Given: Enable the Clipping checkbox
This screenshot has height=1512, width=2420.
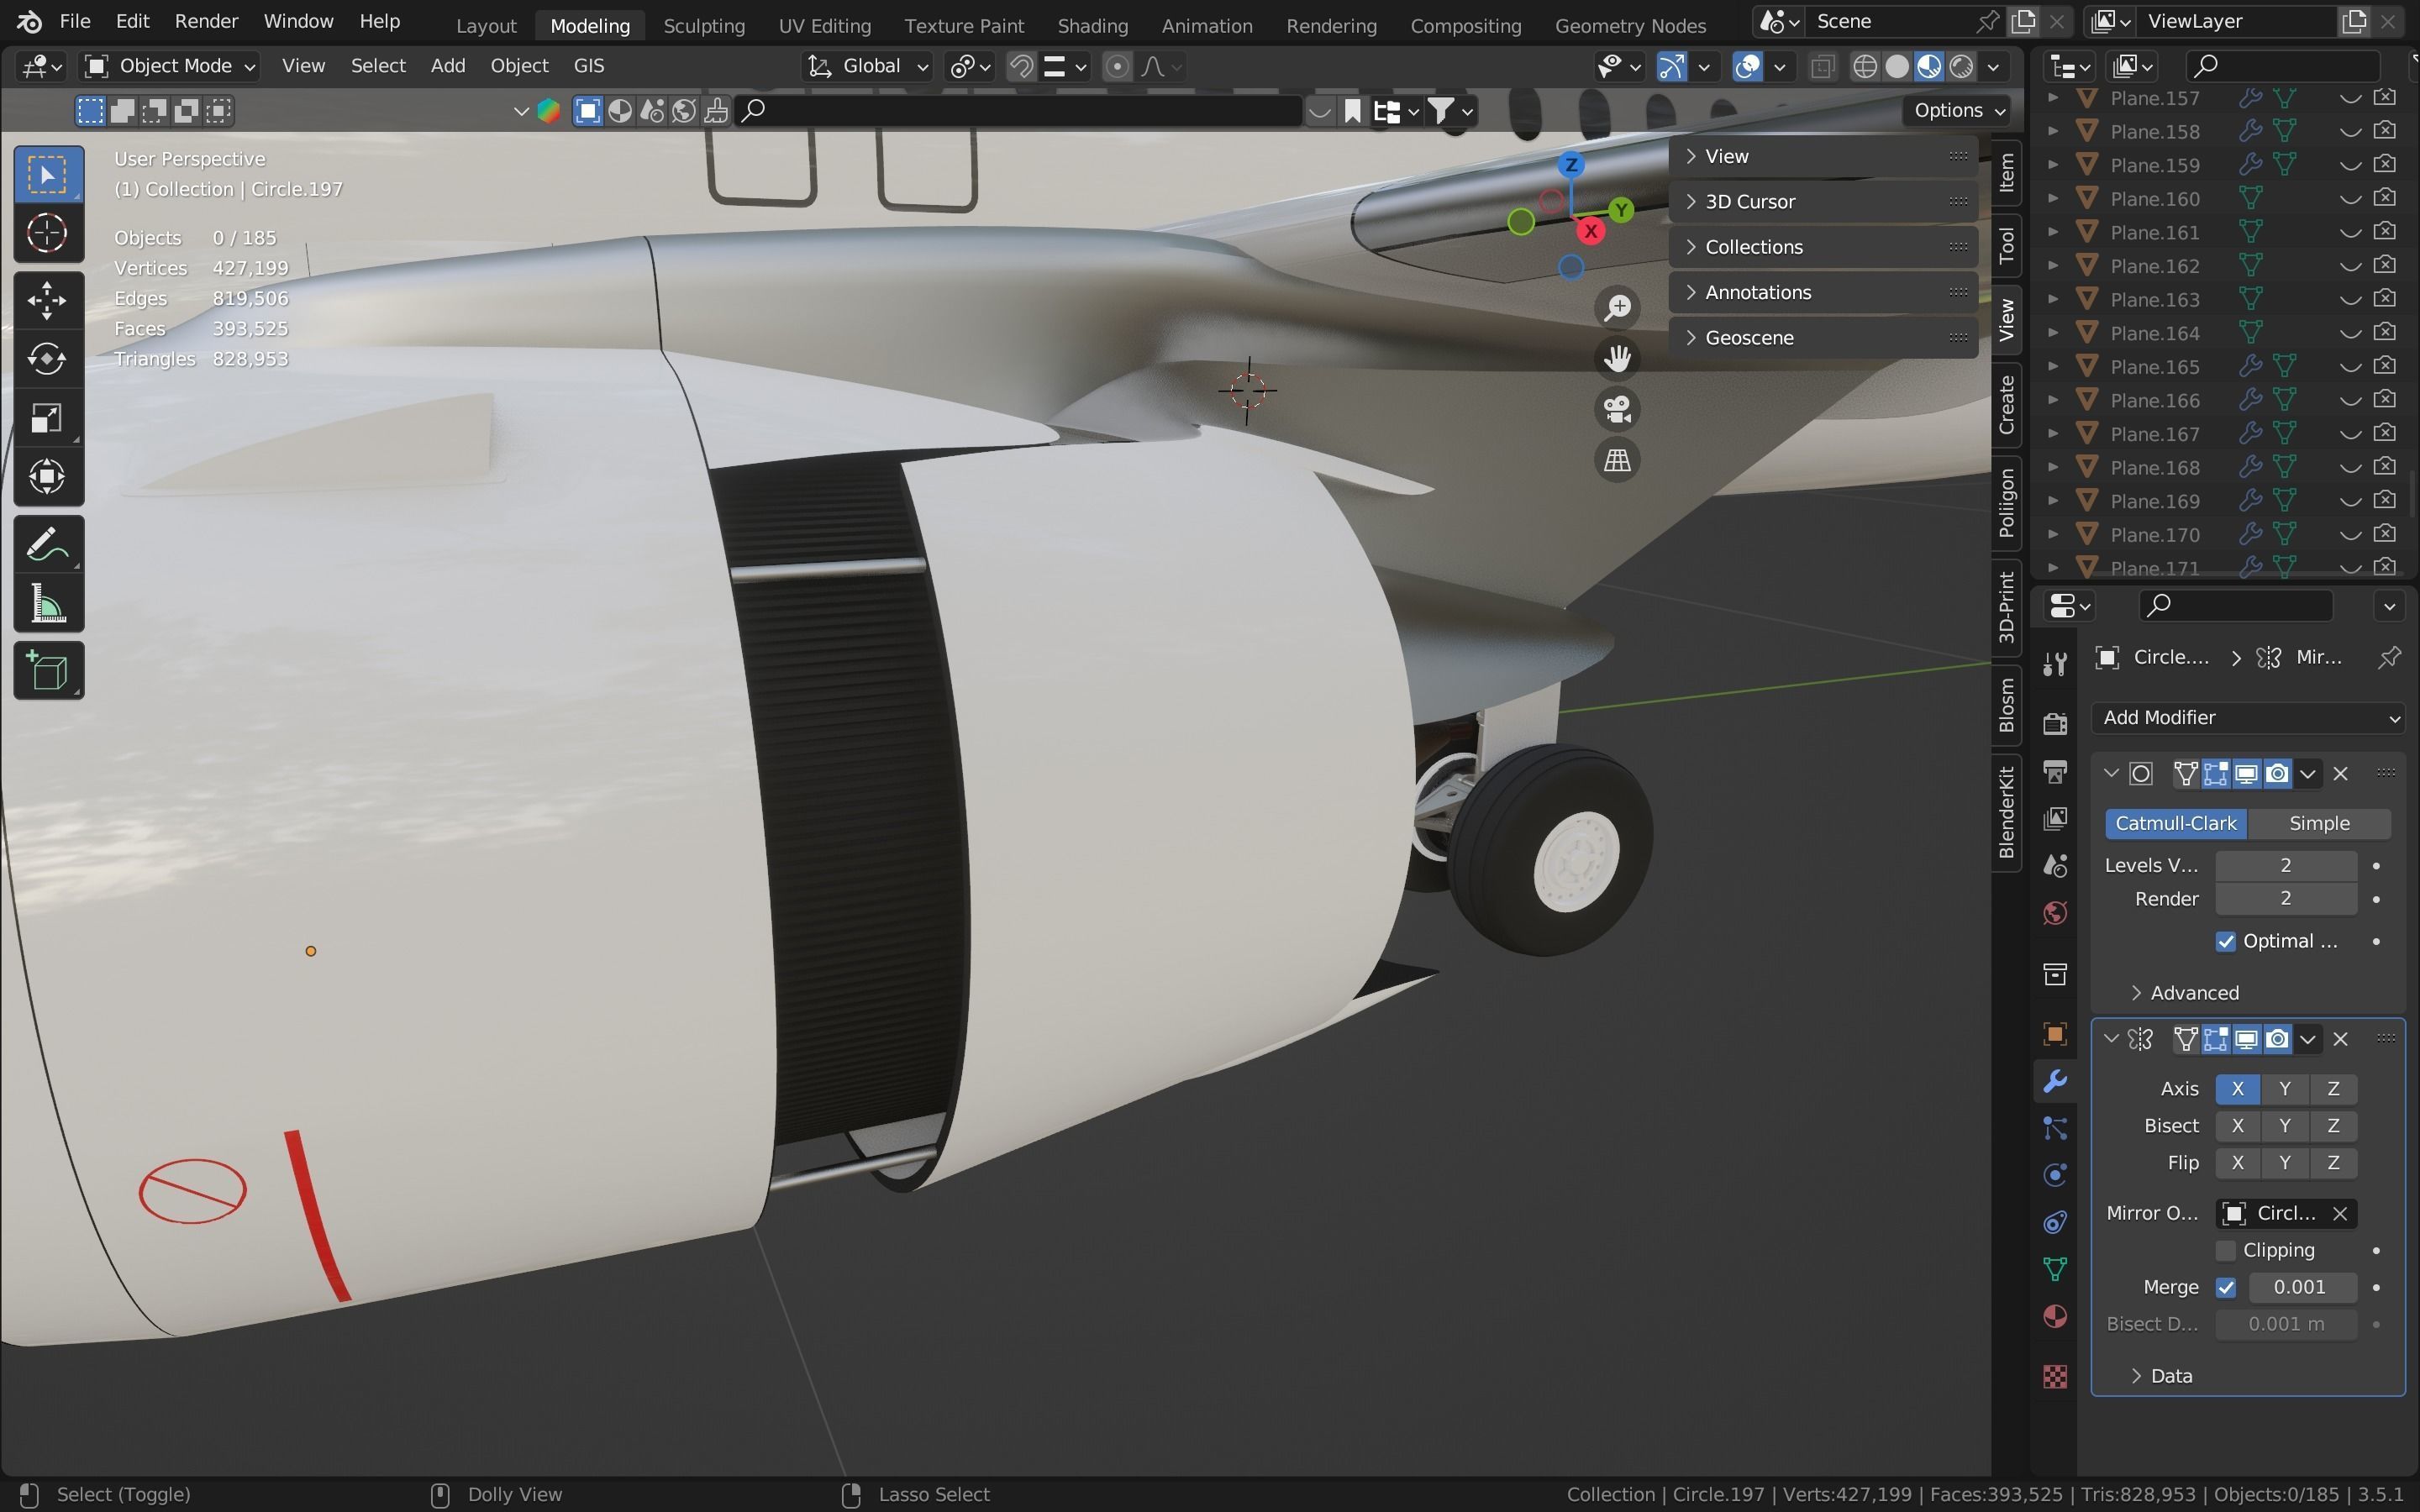Looking at the screenshot, I should click(2226, 1250).
